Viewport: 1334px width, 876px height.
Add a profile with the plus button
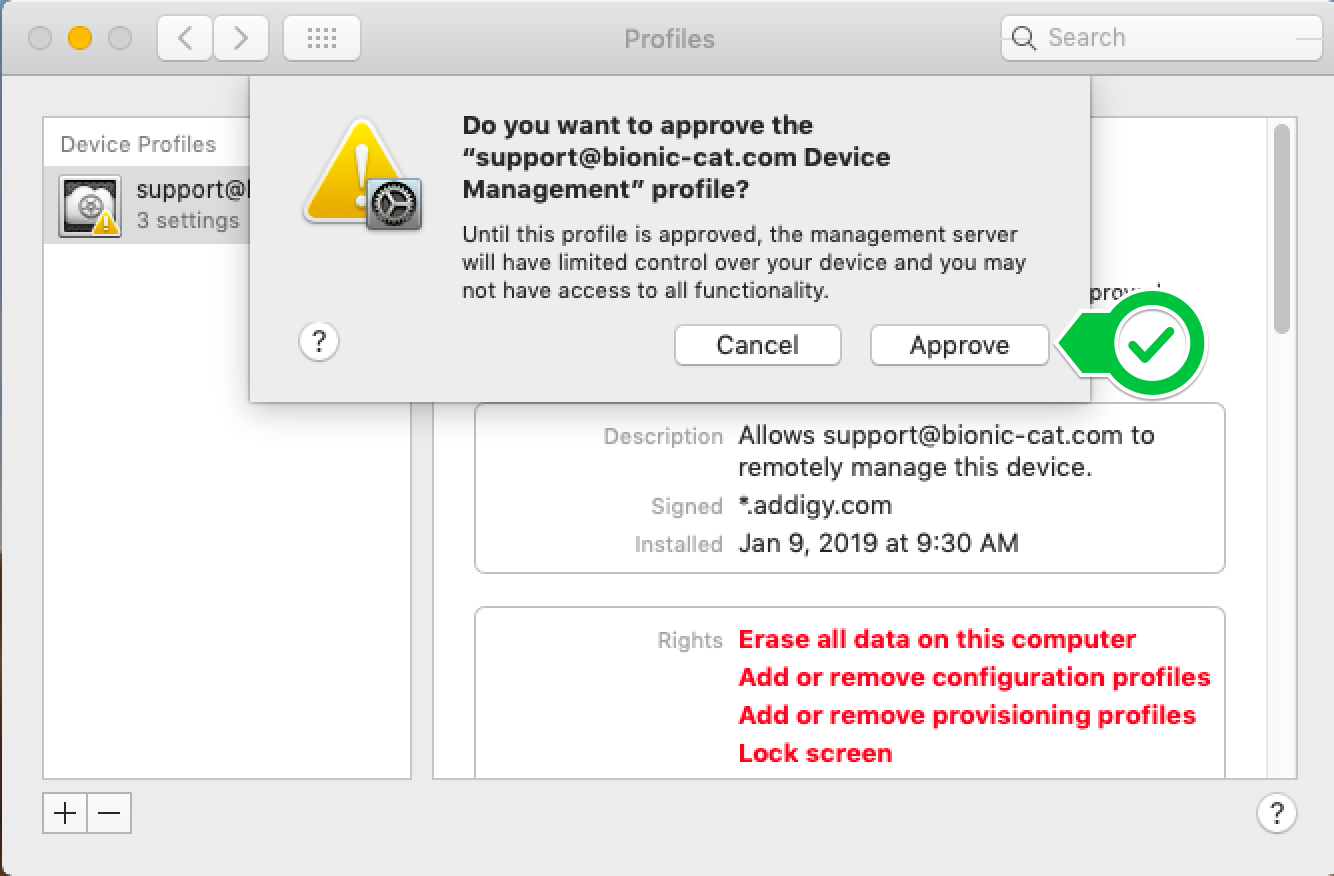coord(65,813)
